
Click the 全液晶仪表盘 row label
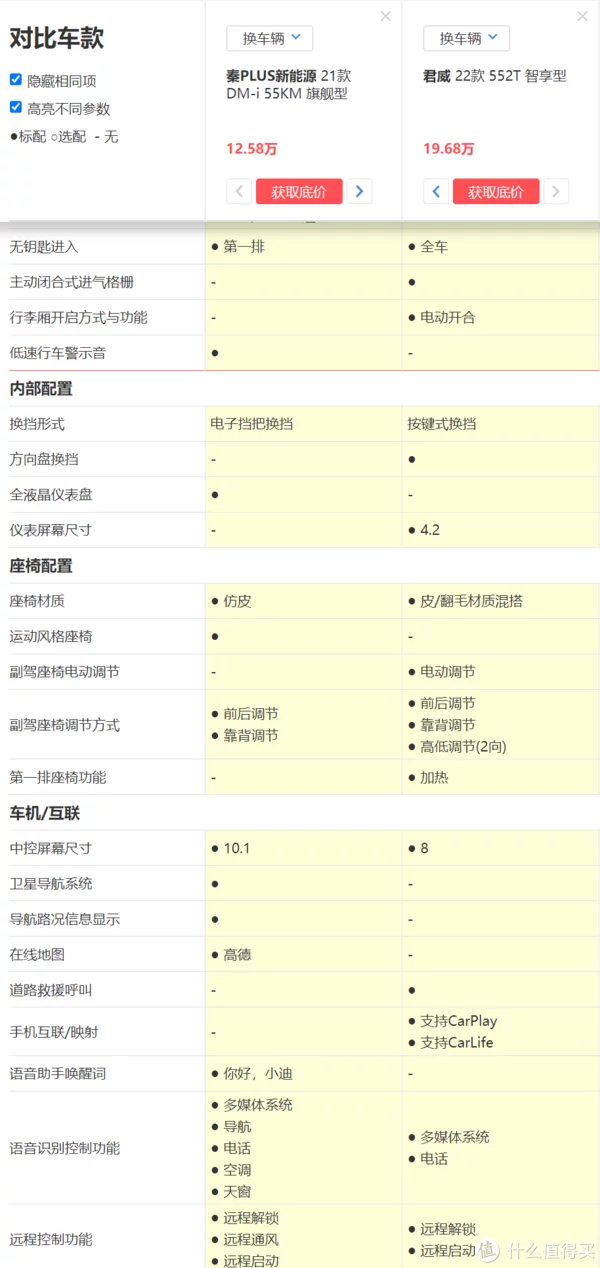(50, 495)
